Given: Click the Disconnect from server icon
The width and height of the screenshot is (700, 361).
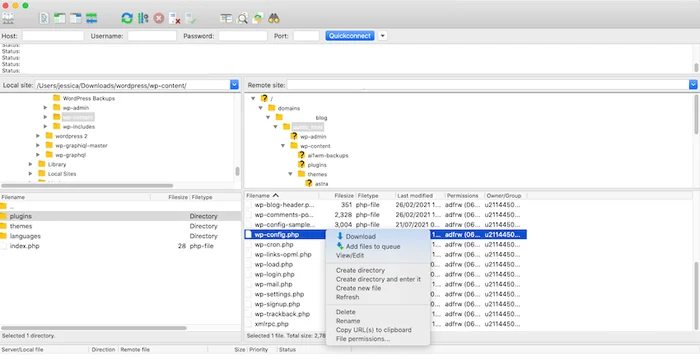Looking at the screenshot, I should [174, 18].
